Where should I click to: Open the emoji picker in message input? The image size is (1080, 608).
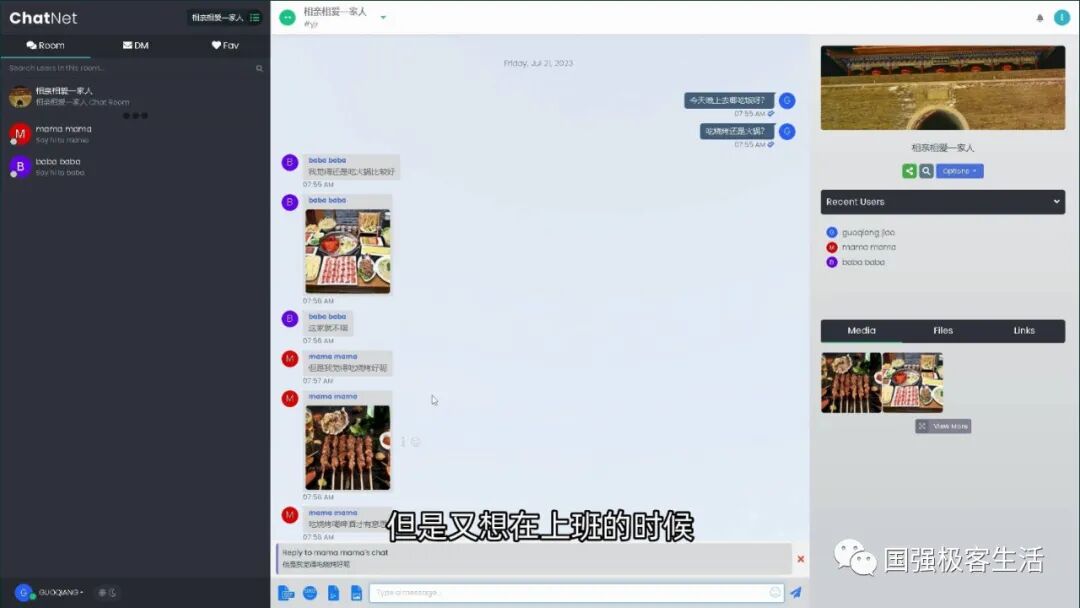[x=775, y=592]
